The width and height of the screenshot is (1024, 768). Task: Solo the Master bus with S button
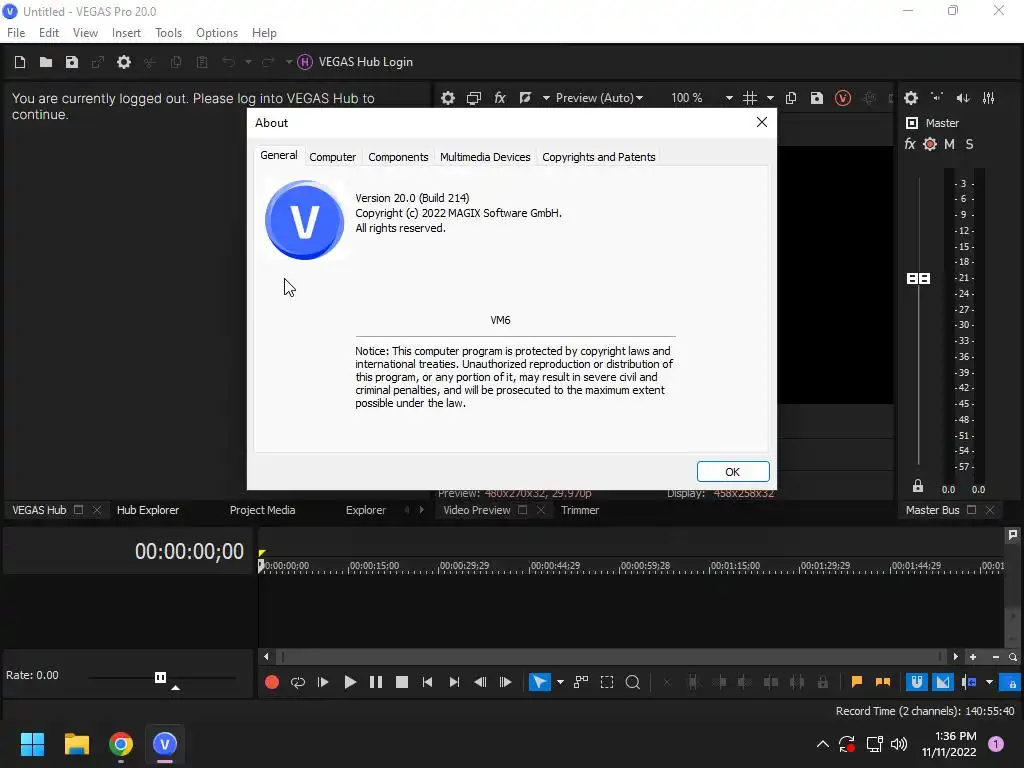[x=969, y=144]
